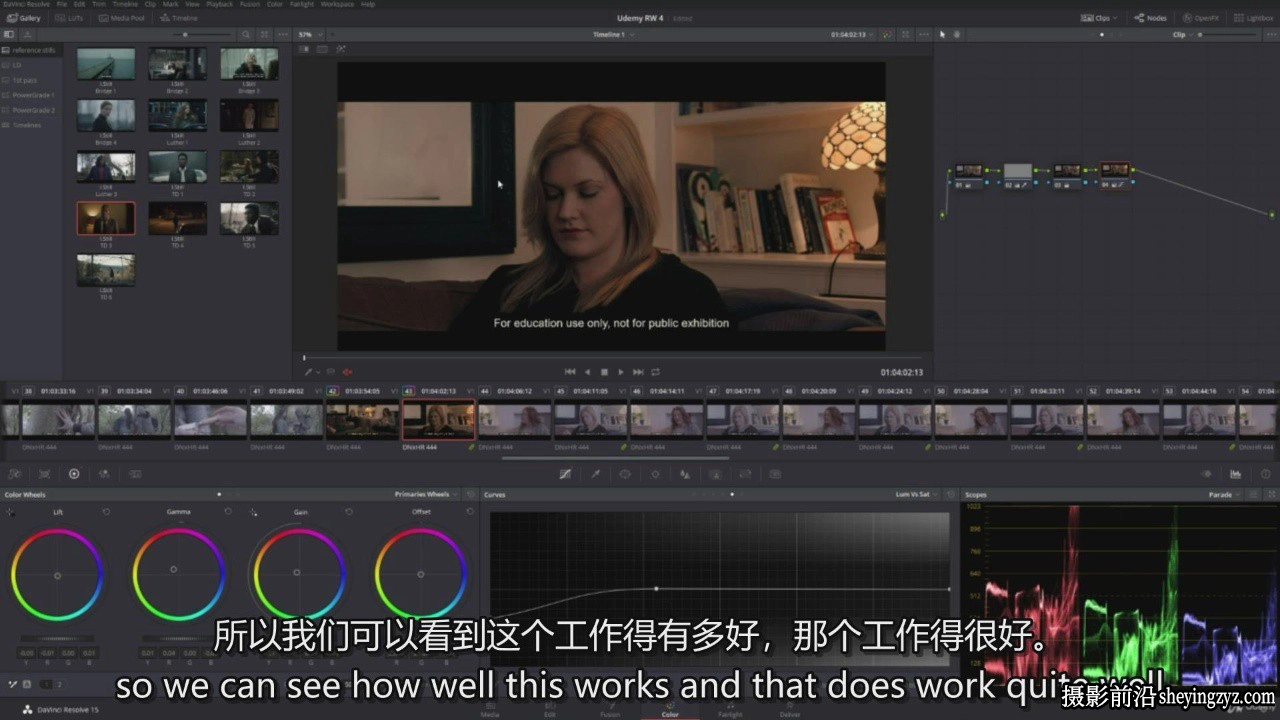Open the Help menu
This screenshot has width=1280, height=720.
coord(368,4)
